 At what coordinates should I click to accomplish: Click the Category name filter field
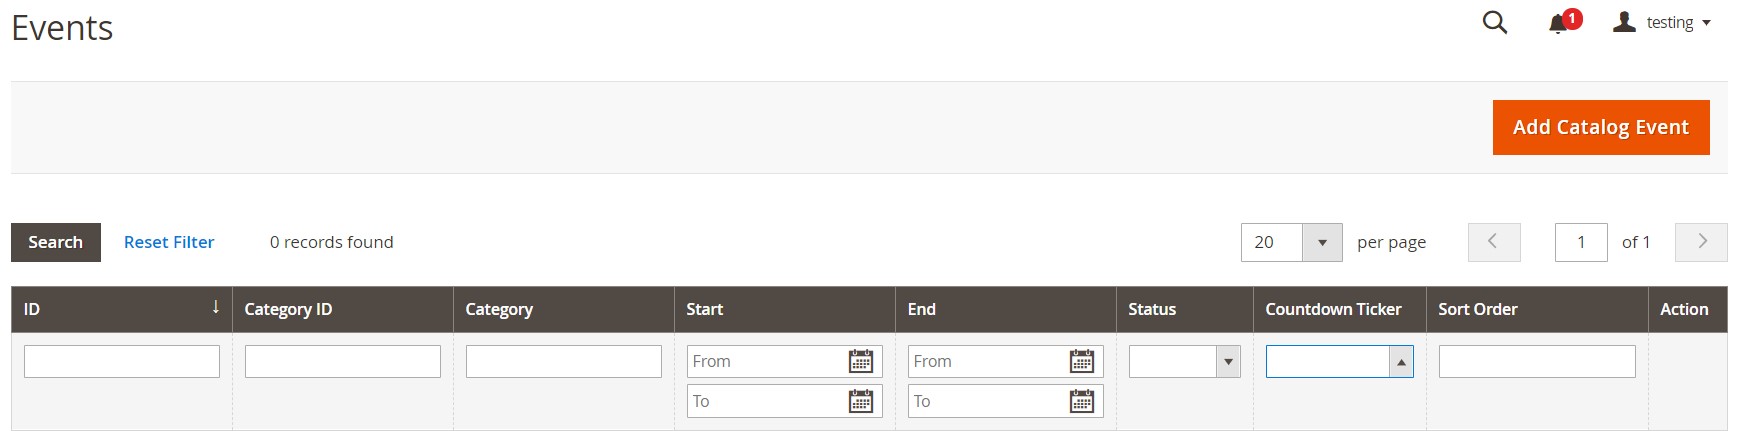click(563, 361)
